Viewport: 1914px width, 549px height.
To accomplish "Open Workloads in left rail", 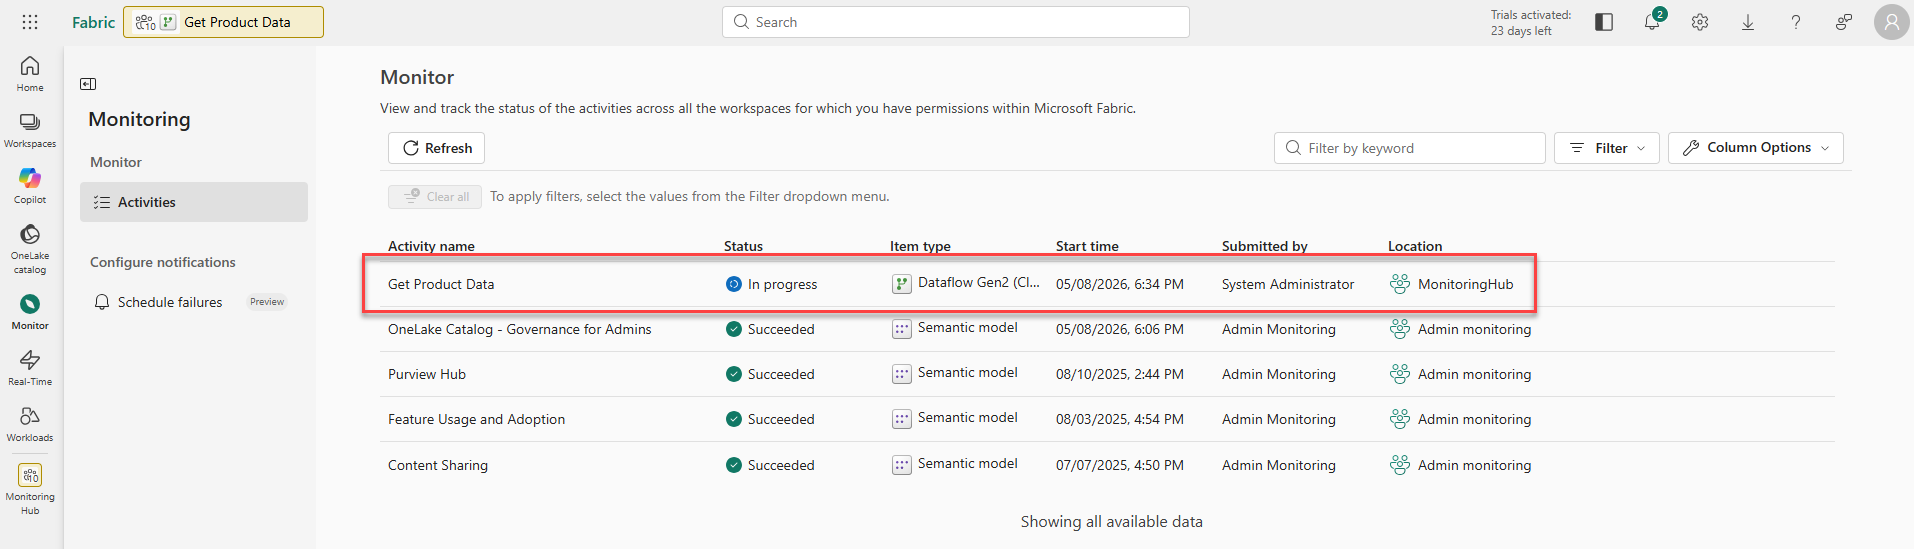I will click(30, 424).
